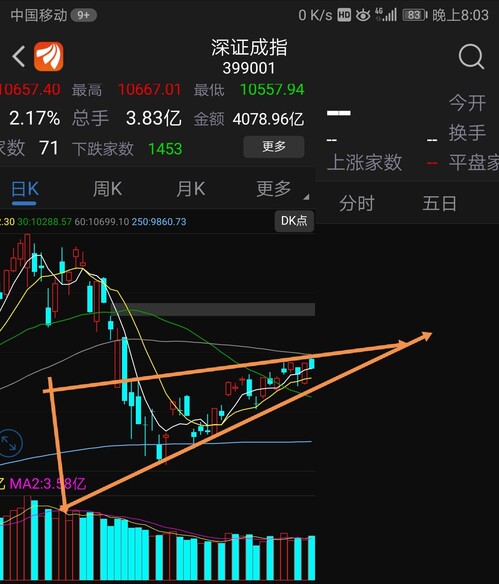Tap the eye-comfort status bar icon
Screen dimensions: 499x584
363,15
